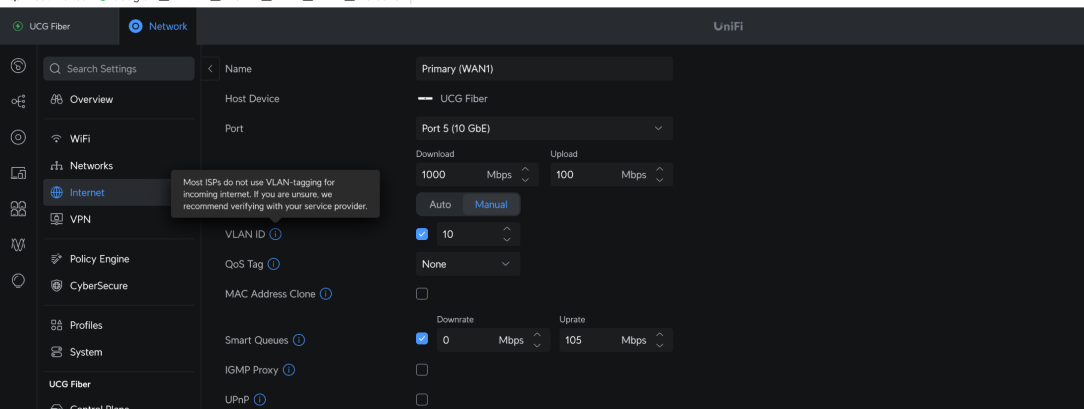The image size is (1084, 409).
Task: Edit the Name field Primary (WAN1)
Action: click(544, 69)
